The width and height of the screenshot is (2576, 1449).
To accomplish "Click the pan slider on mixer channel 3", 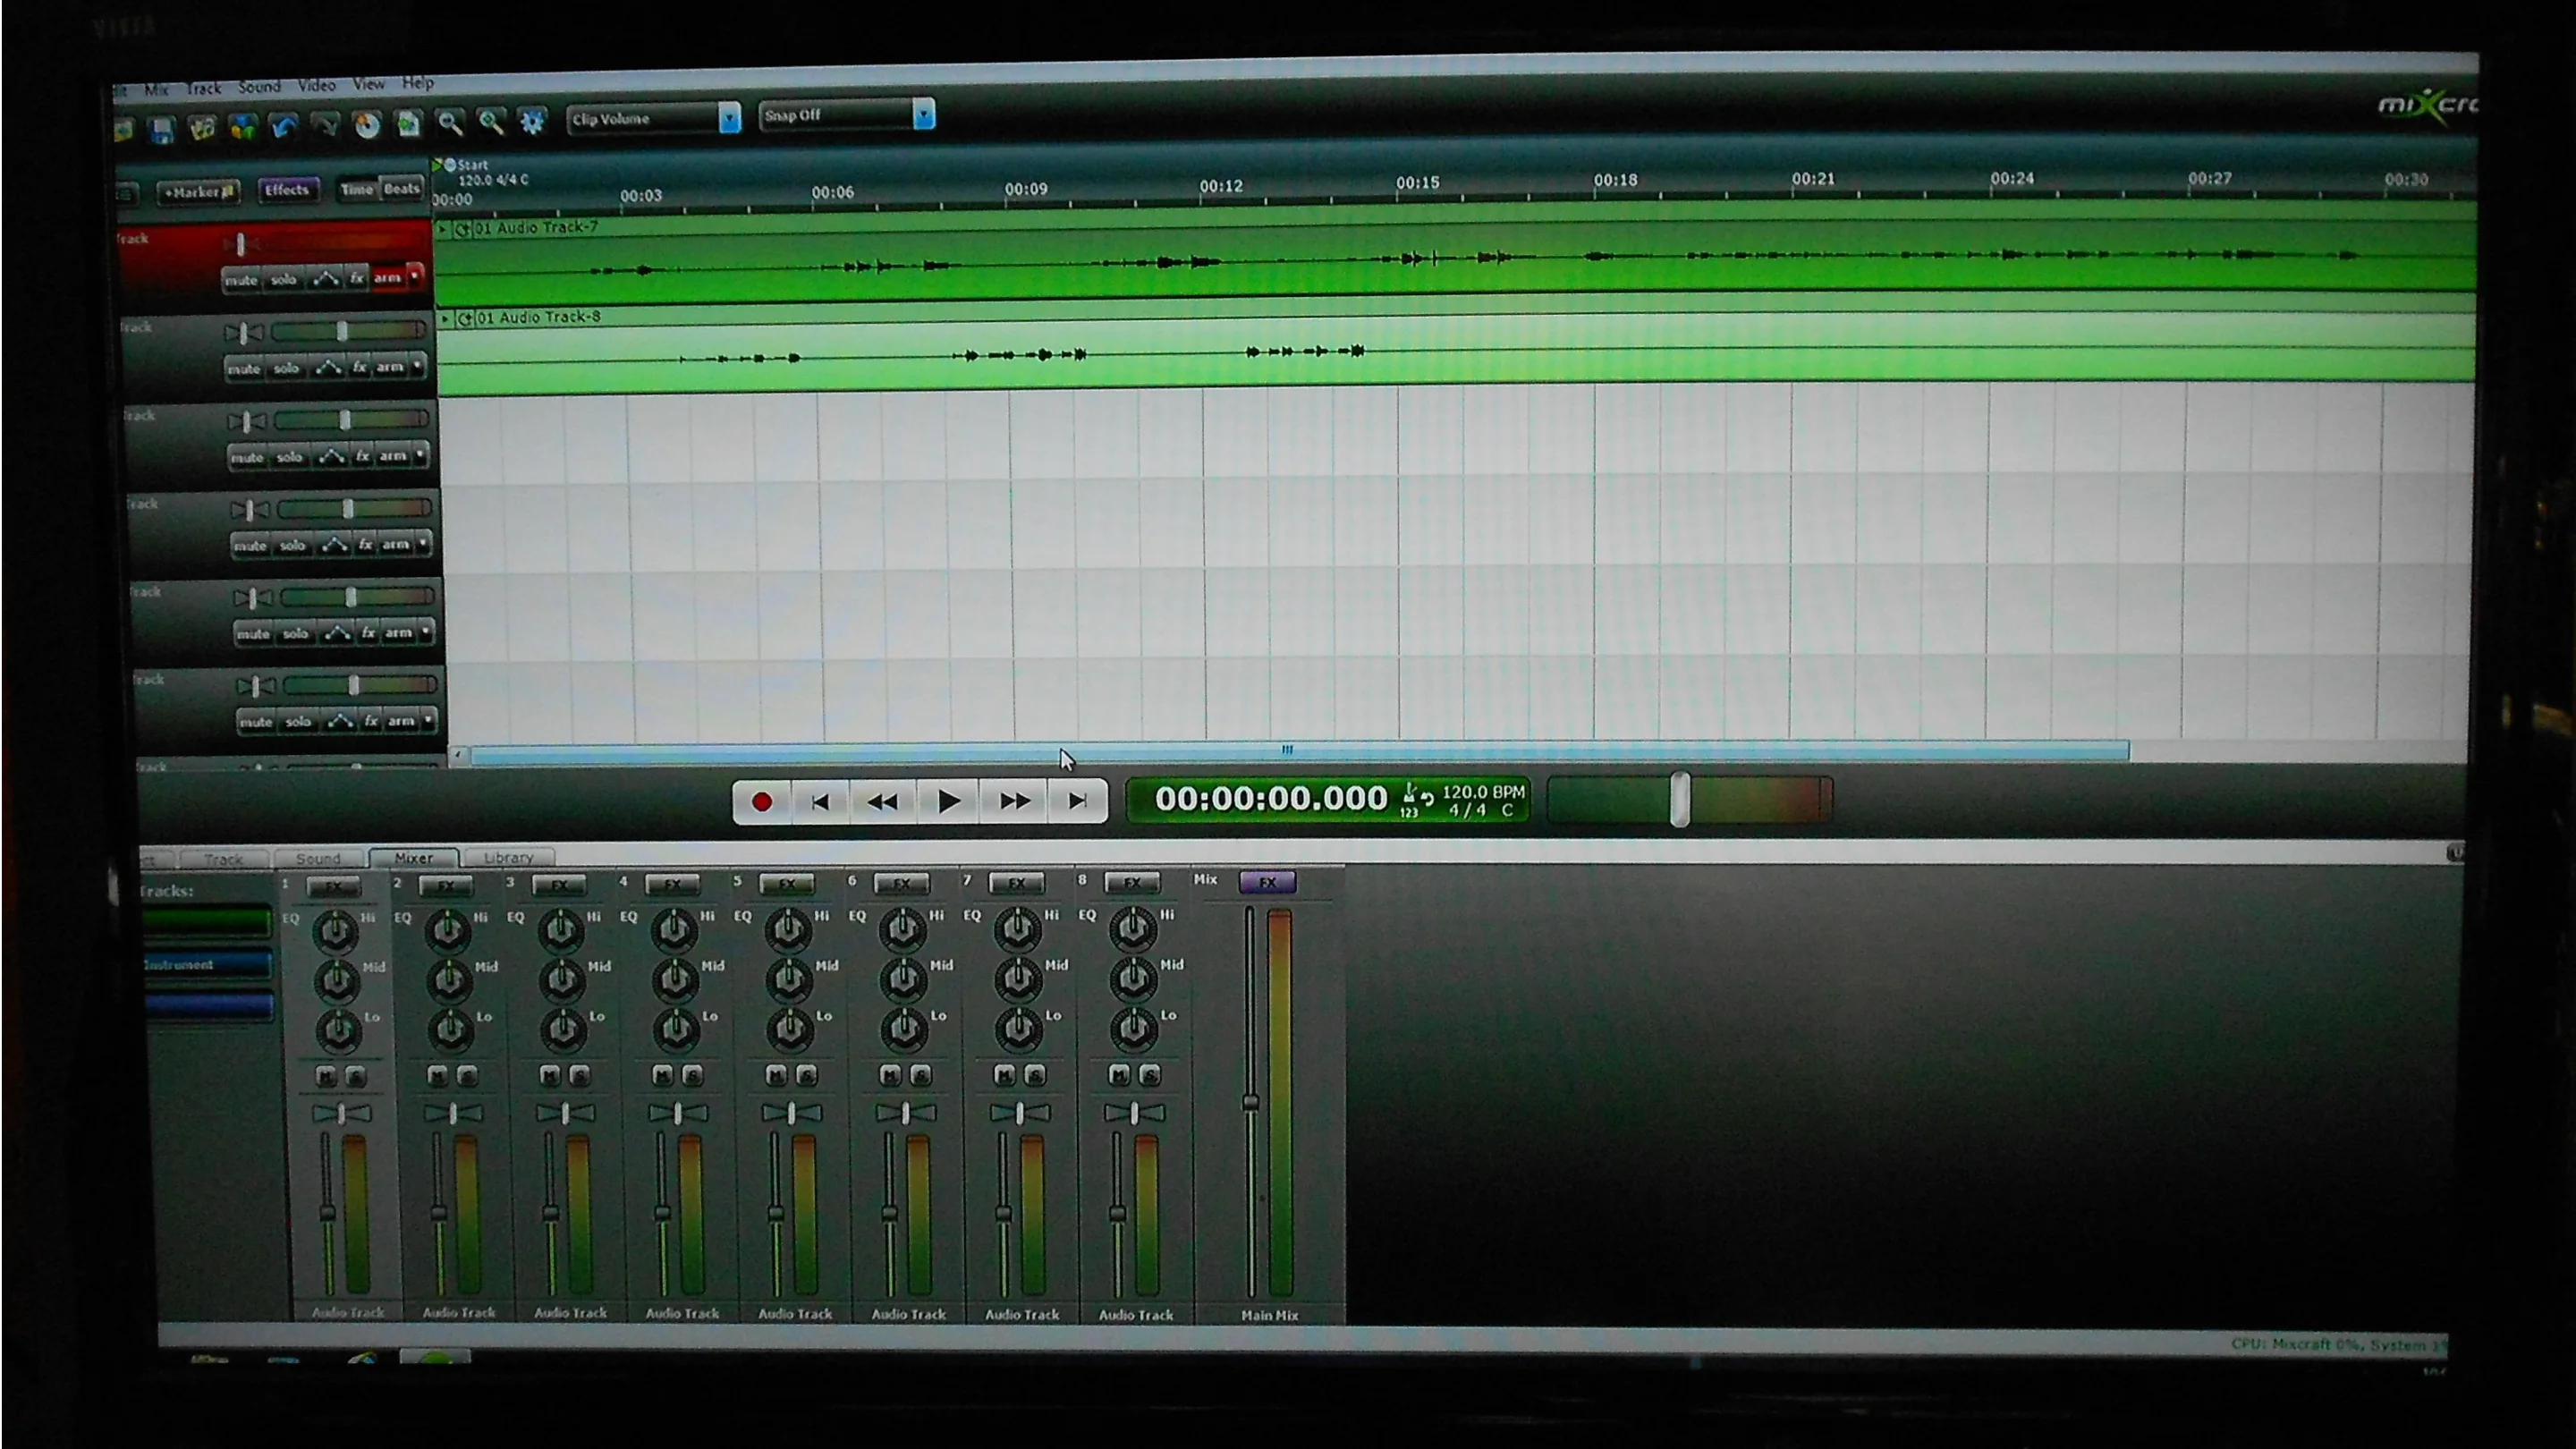I will pyautogui.click(x=565, y=1113).
